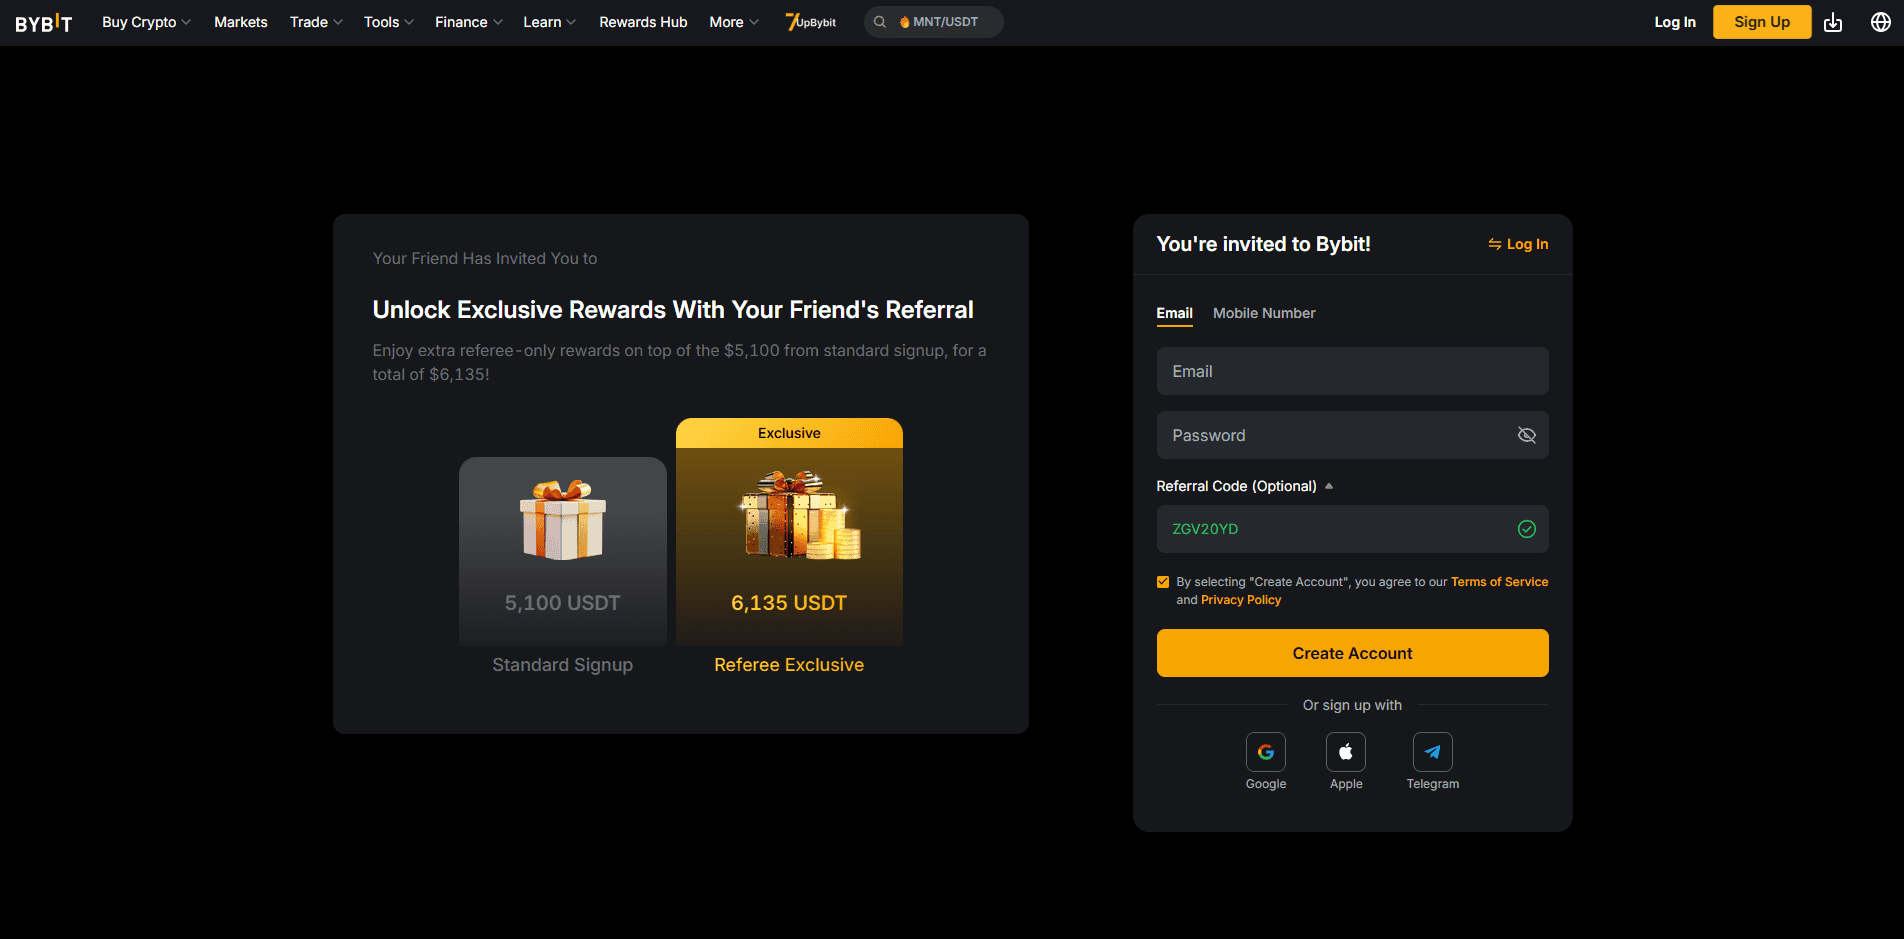
Task: Click Log In in the top navigation
Action: coord(1675,22)
